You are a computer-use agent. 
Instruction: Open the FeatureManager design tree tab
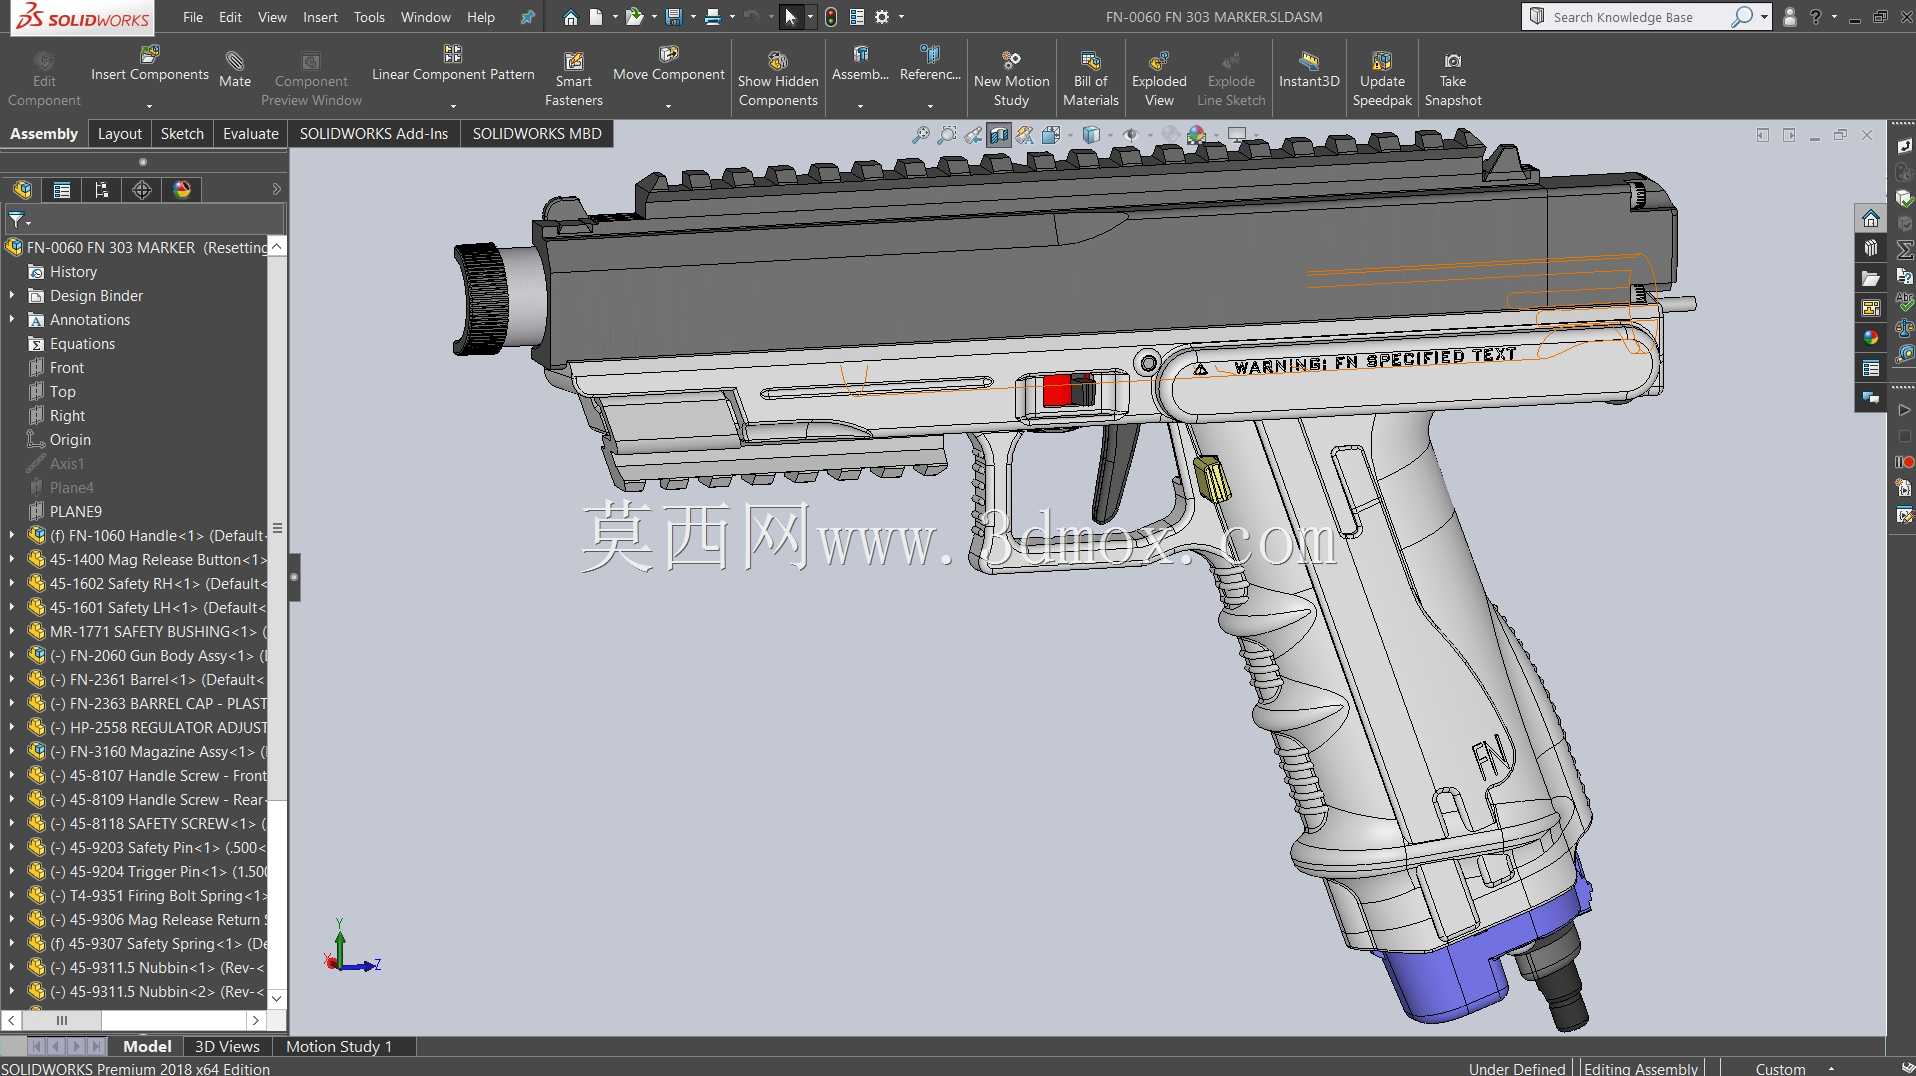pyautogui.click(x=22, y=190)
